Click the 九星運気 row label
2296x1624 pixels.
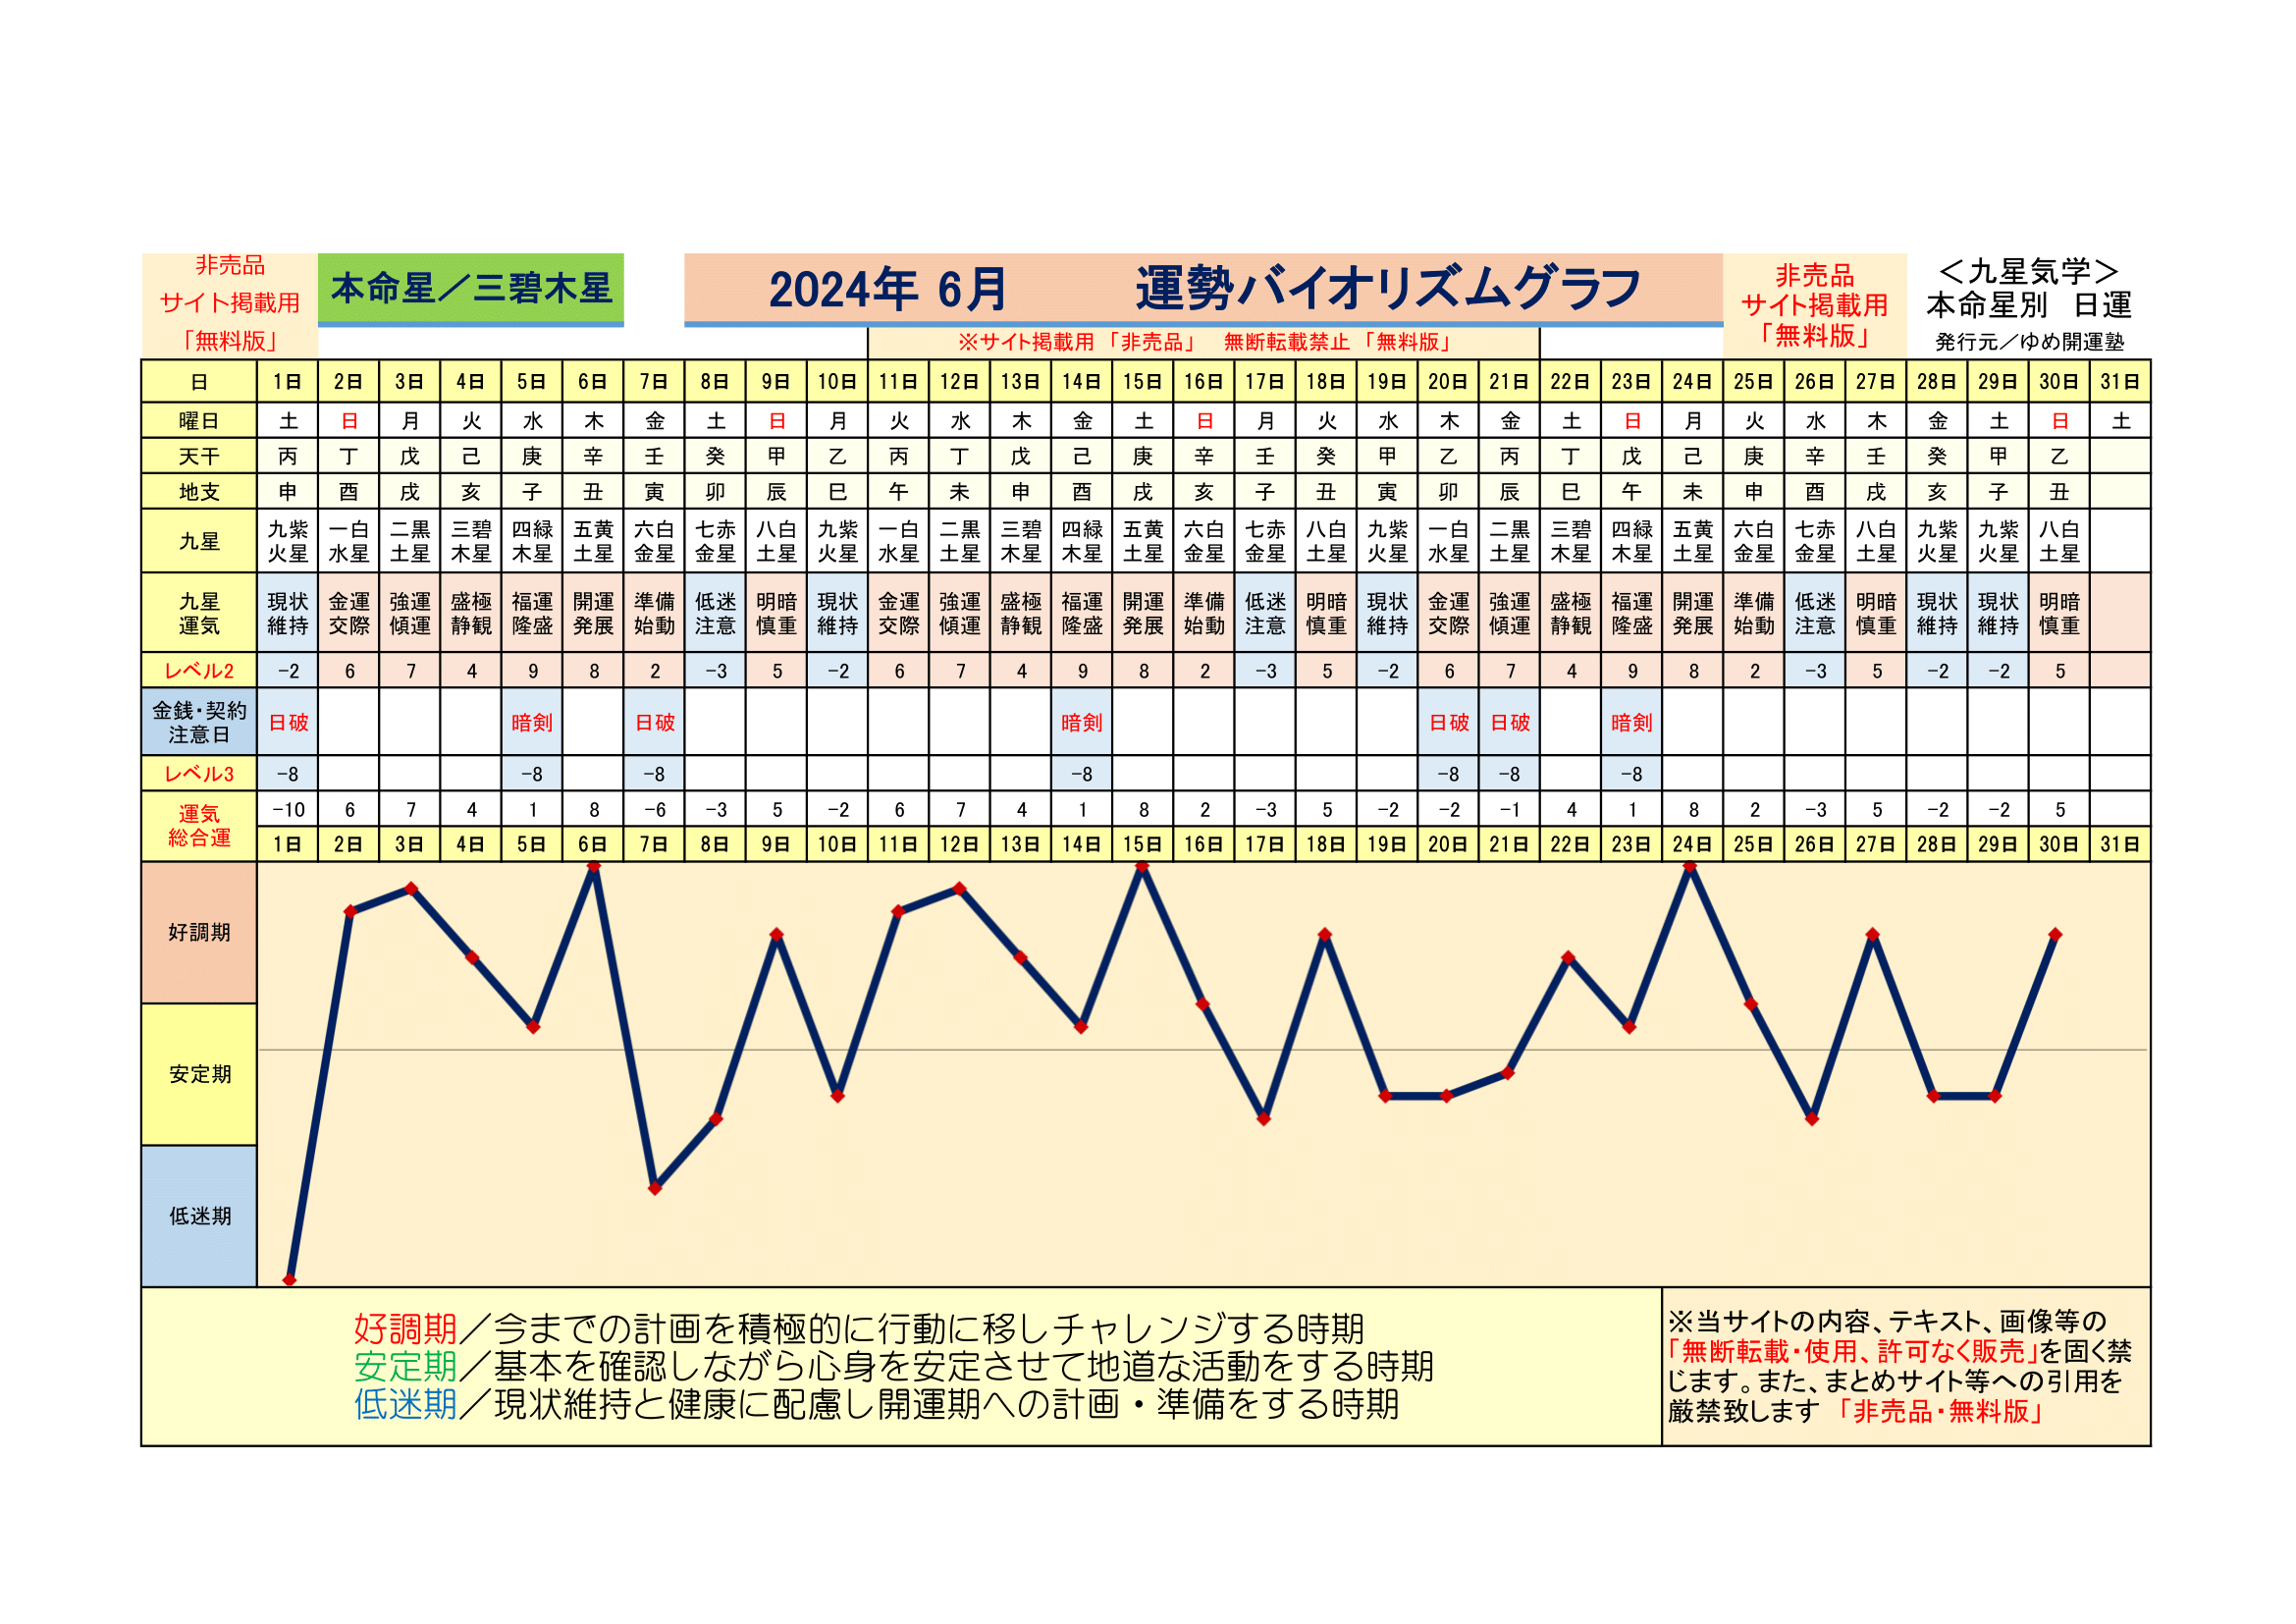click(x=199, y=613)
